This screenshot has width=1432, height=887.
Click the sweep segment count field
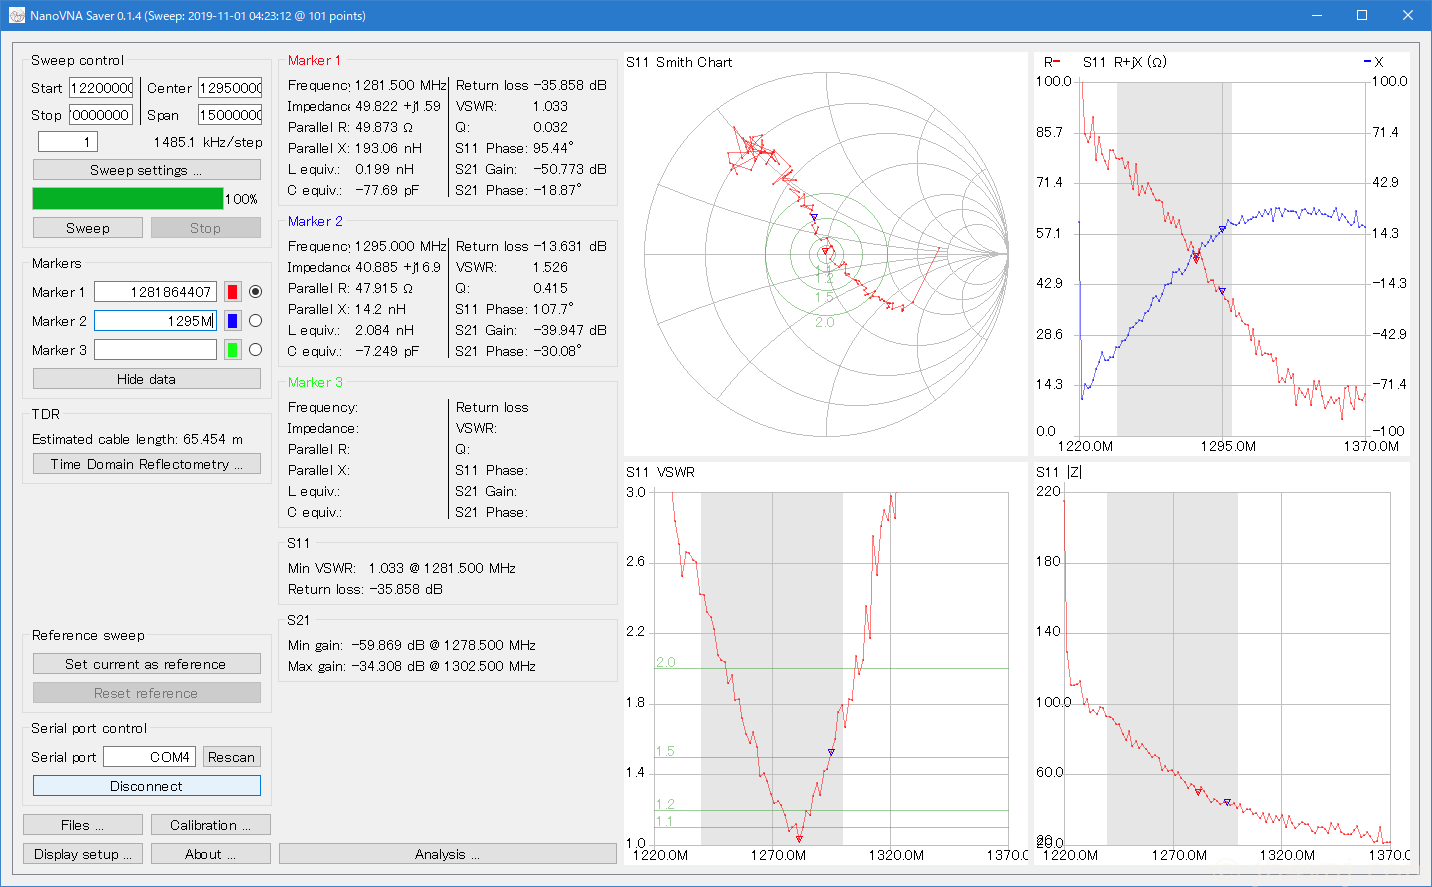[68, 142]
